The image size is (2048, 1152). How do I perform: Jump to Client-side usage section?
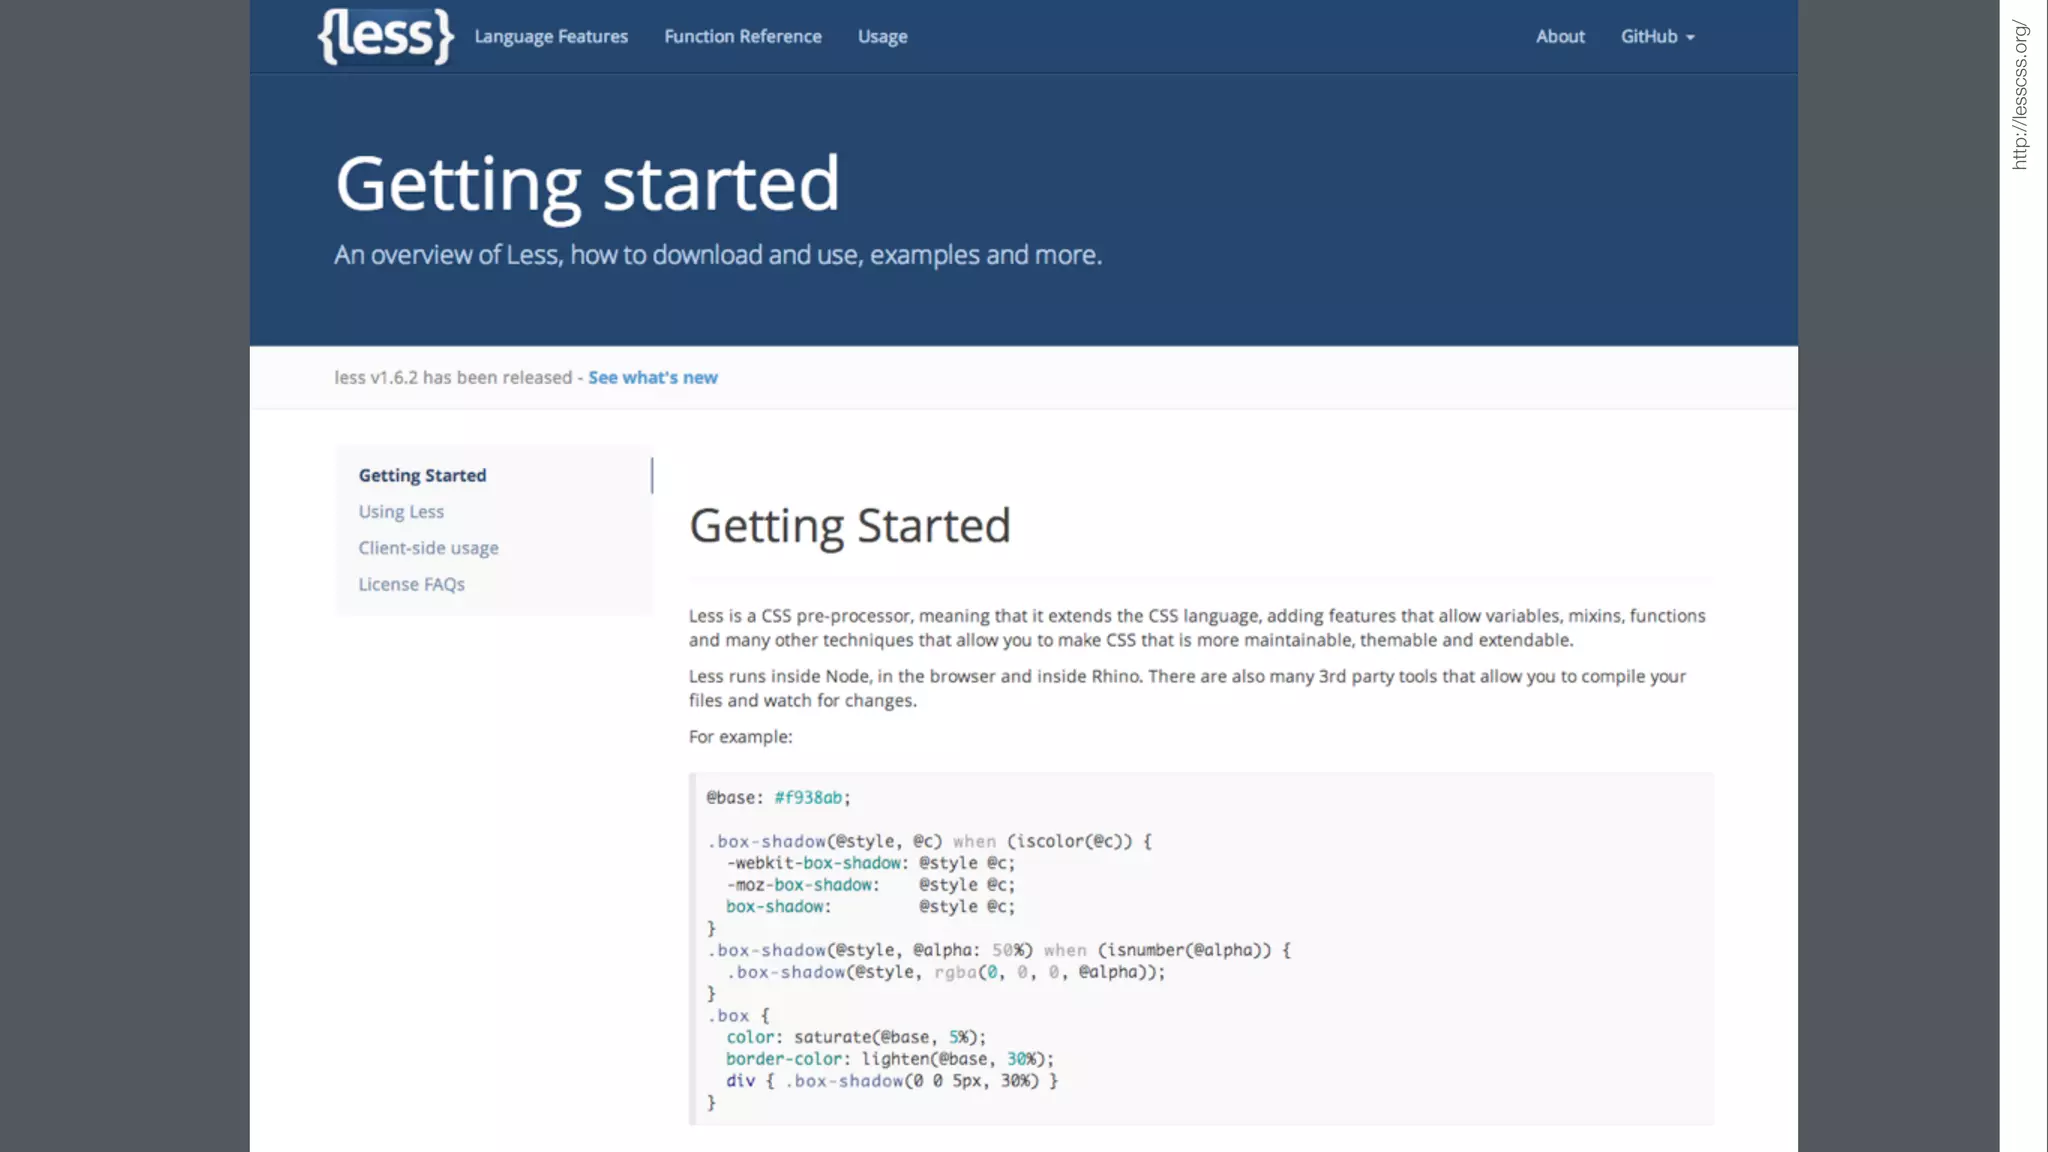428,548
